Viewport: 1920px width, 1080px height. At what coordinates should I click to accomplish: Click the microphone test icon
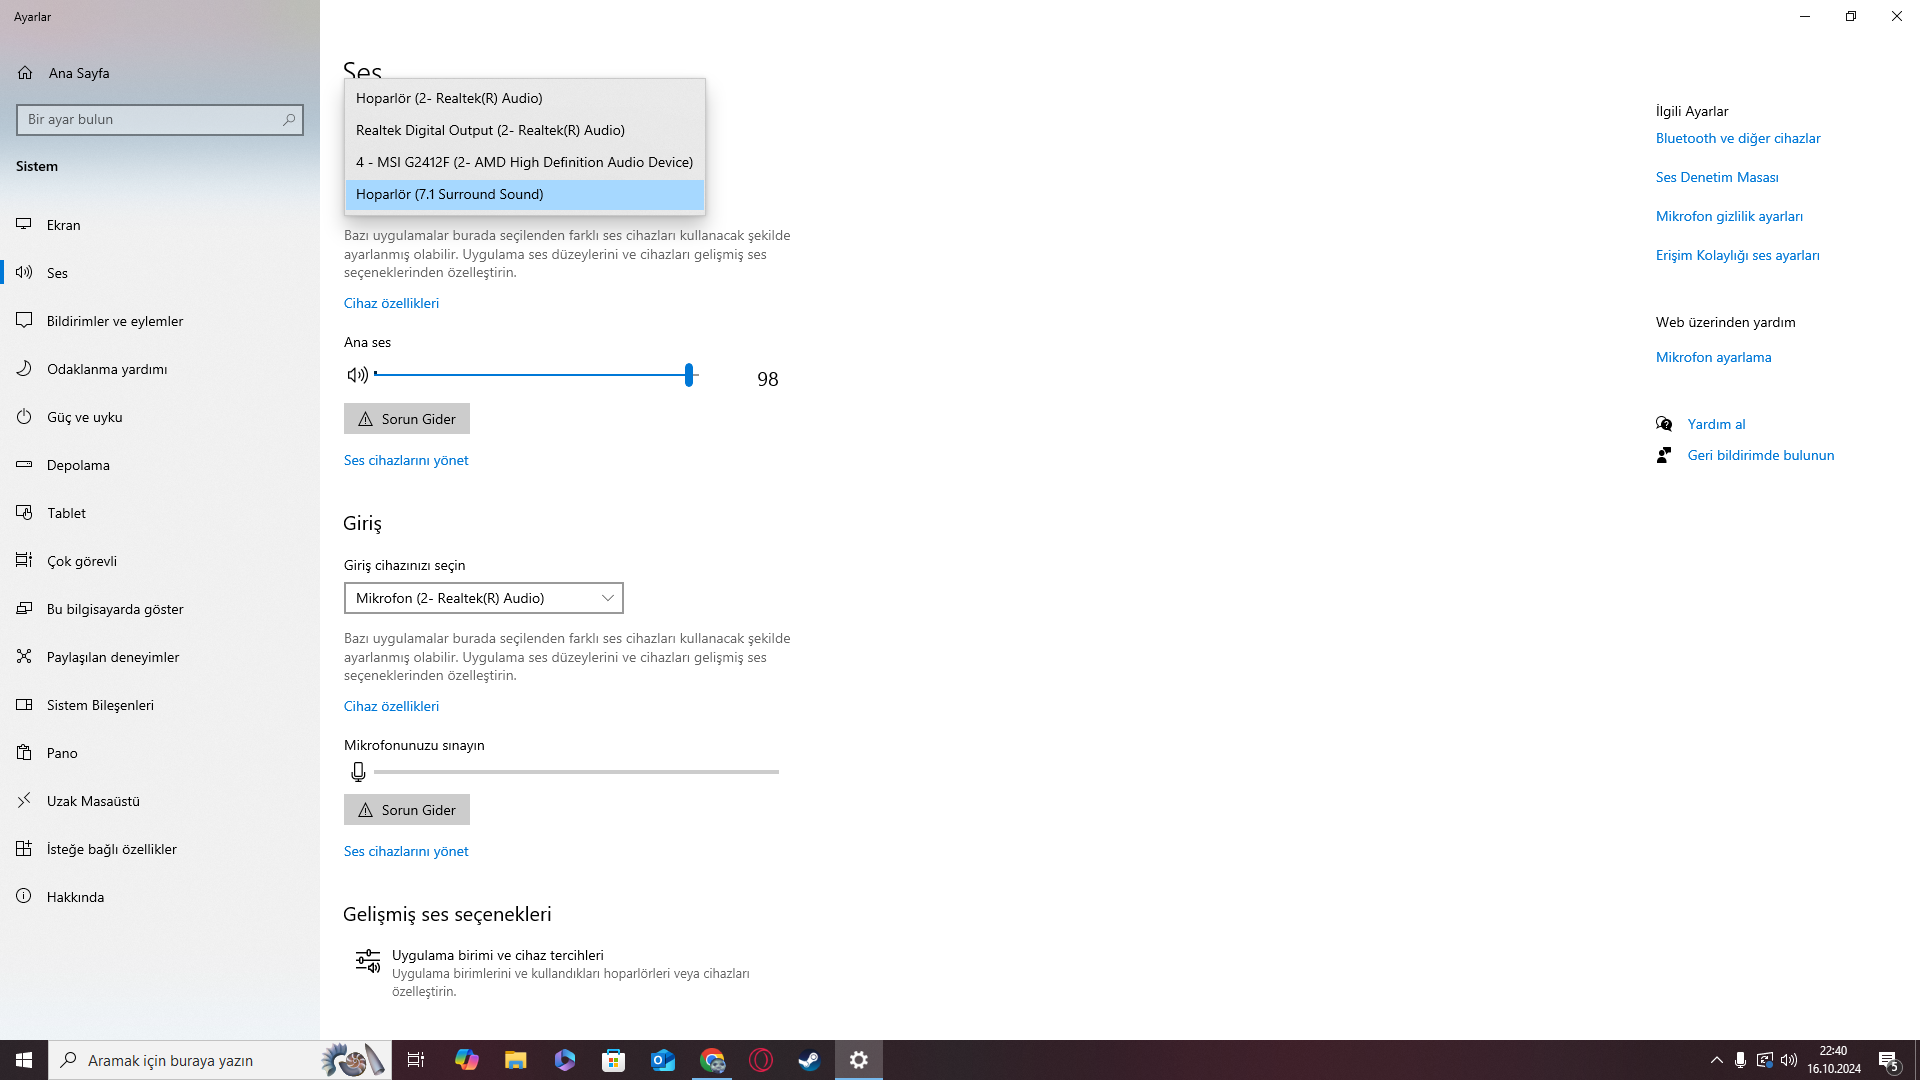coord(358,772)
